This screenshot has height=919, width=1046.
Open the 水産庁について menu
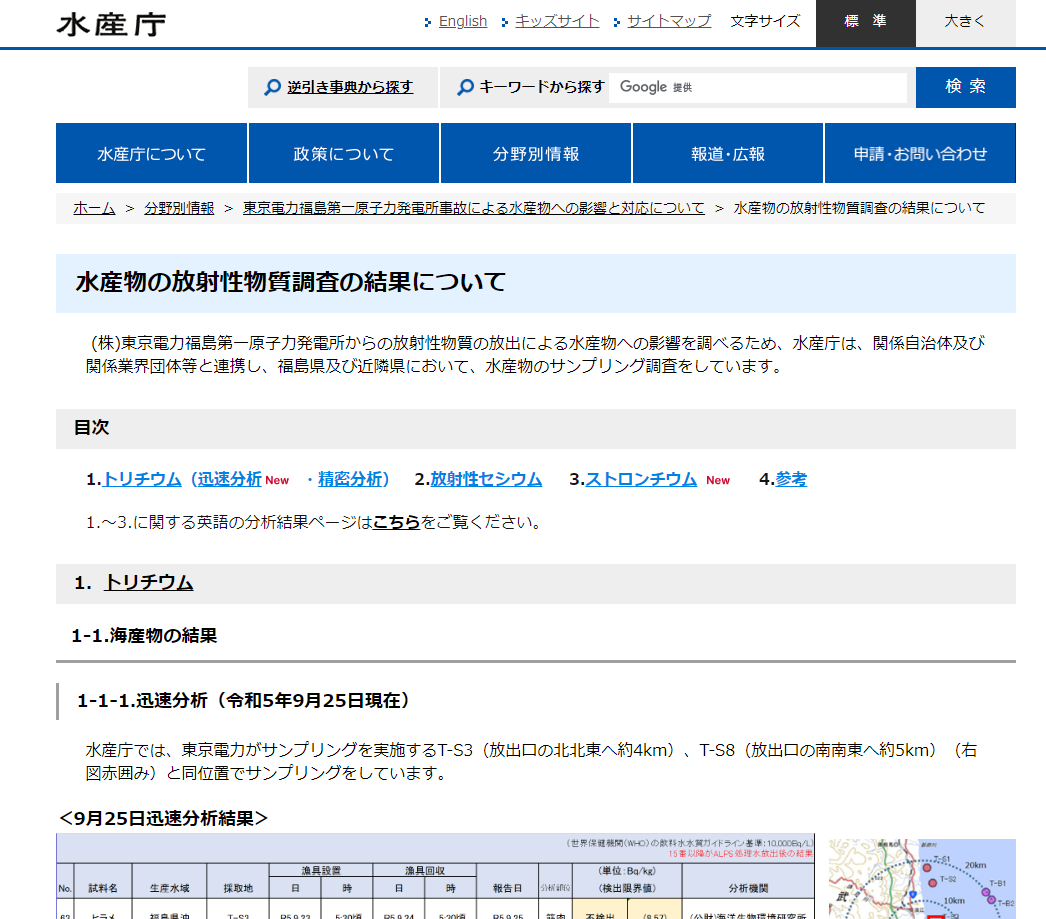point(151,154)
